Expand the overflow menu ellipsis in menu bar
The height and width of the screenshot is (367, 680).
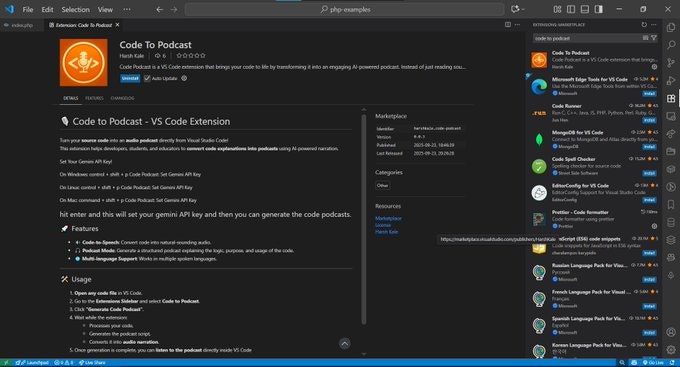click(127, 9)
